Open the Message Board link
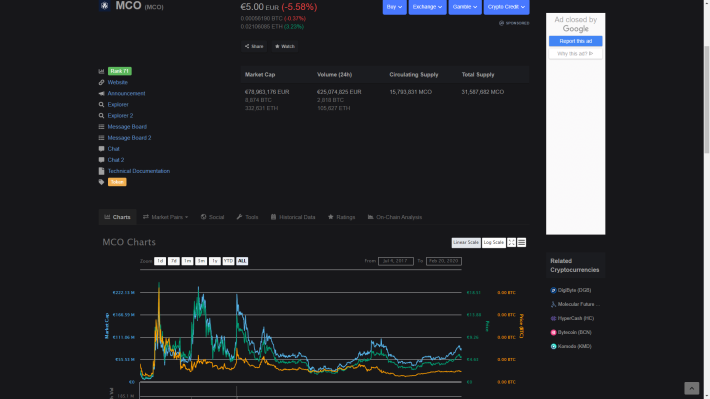The height and width of the screenshot is (399, 710). [x=127, y=127]
